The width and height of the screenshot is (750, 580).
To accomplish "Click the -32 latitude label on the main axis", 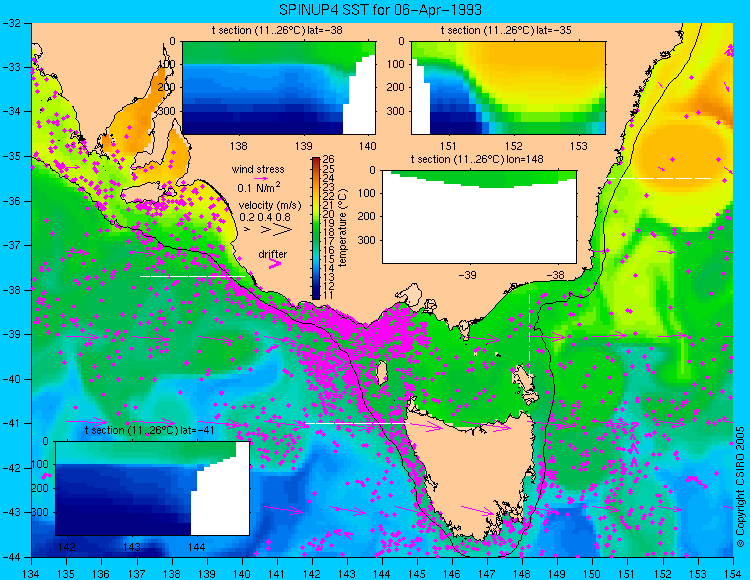I will 12,22.
